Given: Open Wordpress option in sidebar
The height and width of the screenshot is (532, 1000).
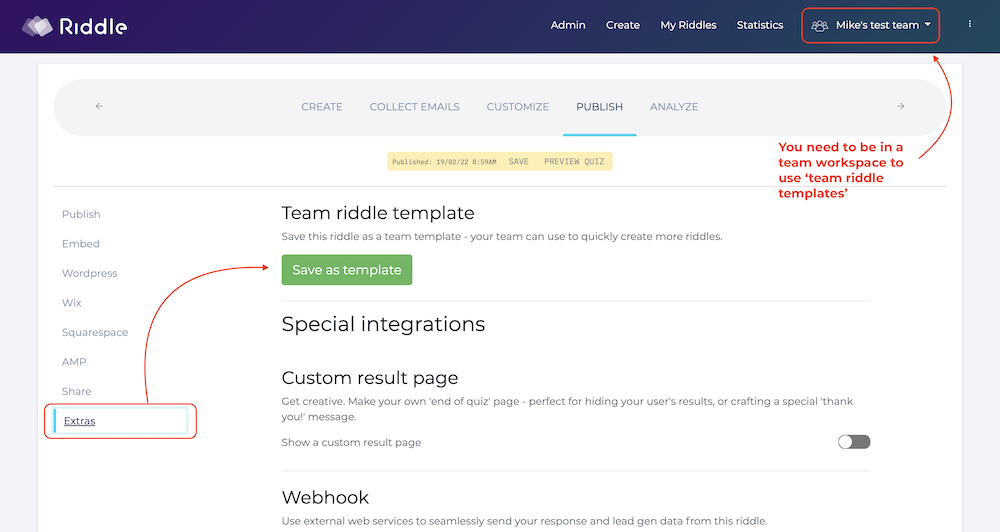Looking at the screenshot, I should (x=89, y=273).
